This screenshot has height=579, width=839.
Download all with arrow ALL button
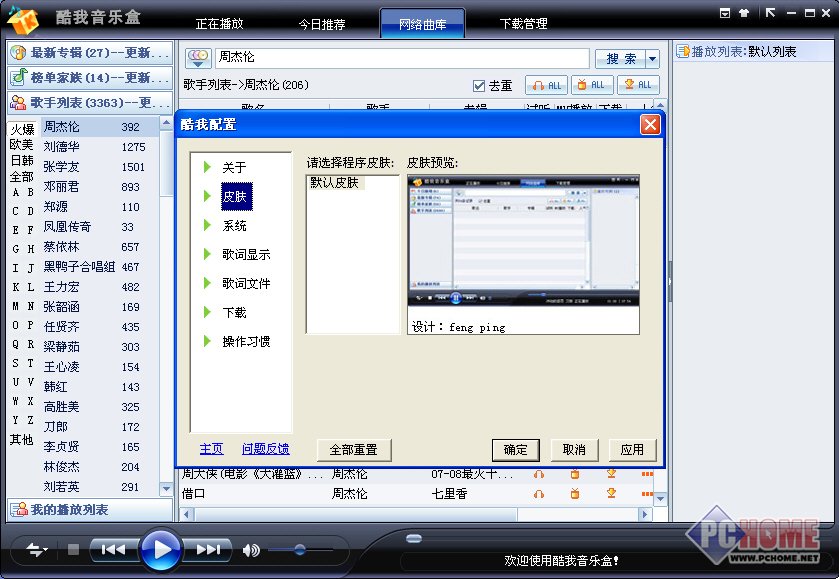pos(638,85)
